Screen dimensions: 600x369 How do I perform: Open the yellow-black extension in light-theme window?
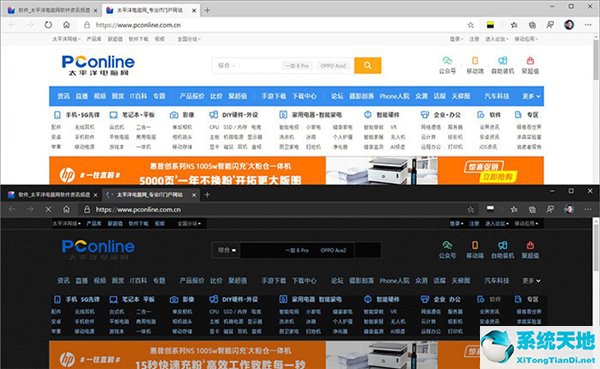point(490,25)
